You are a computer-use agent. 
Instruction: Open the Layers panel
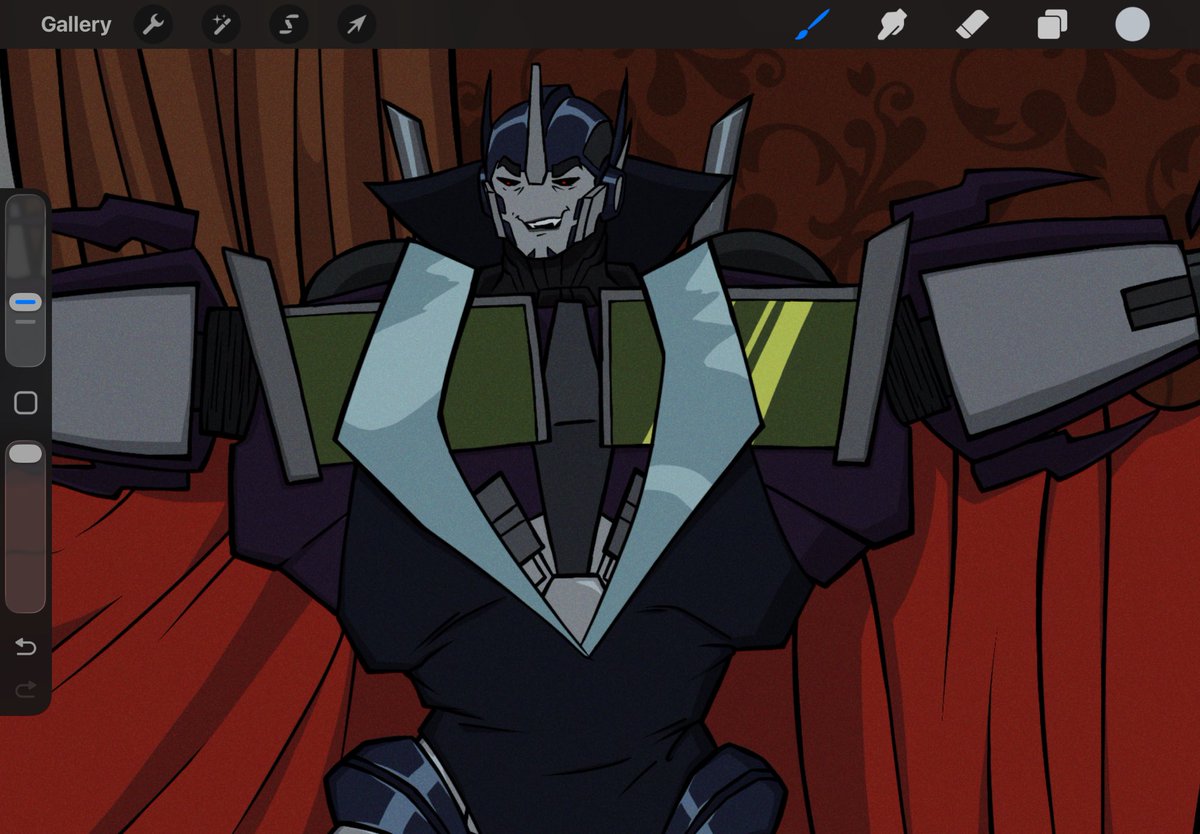pyautogui.click(x=1052, y=24)
